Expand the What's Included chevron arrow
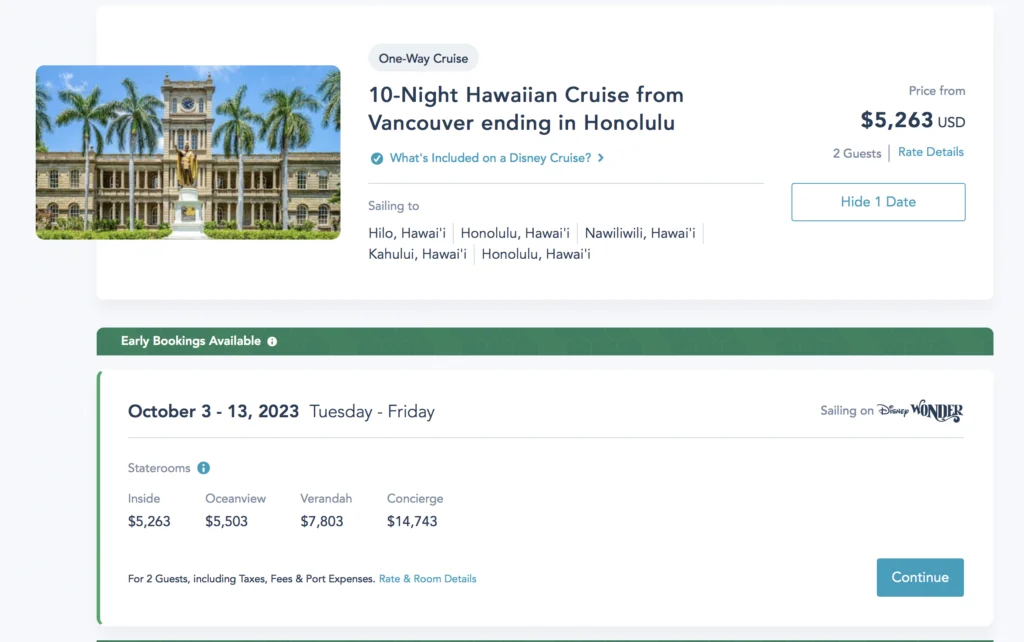This screenshot has width=1024, height=642. [601, 158]
